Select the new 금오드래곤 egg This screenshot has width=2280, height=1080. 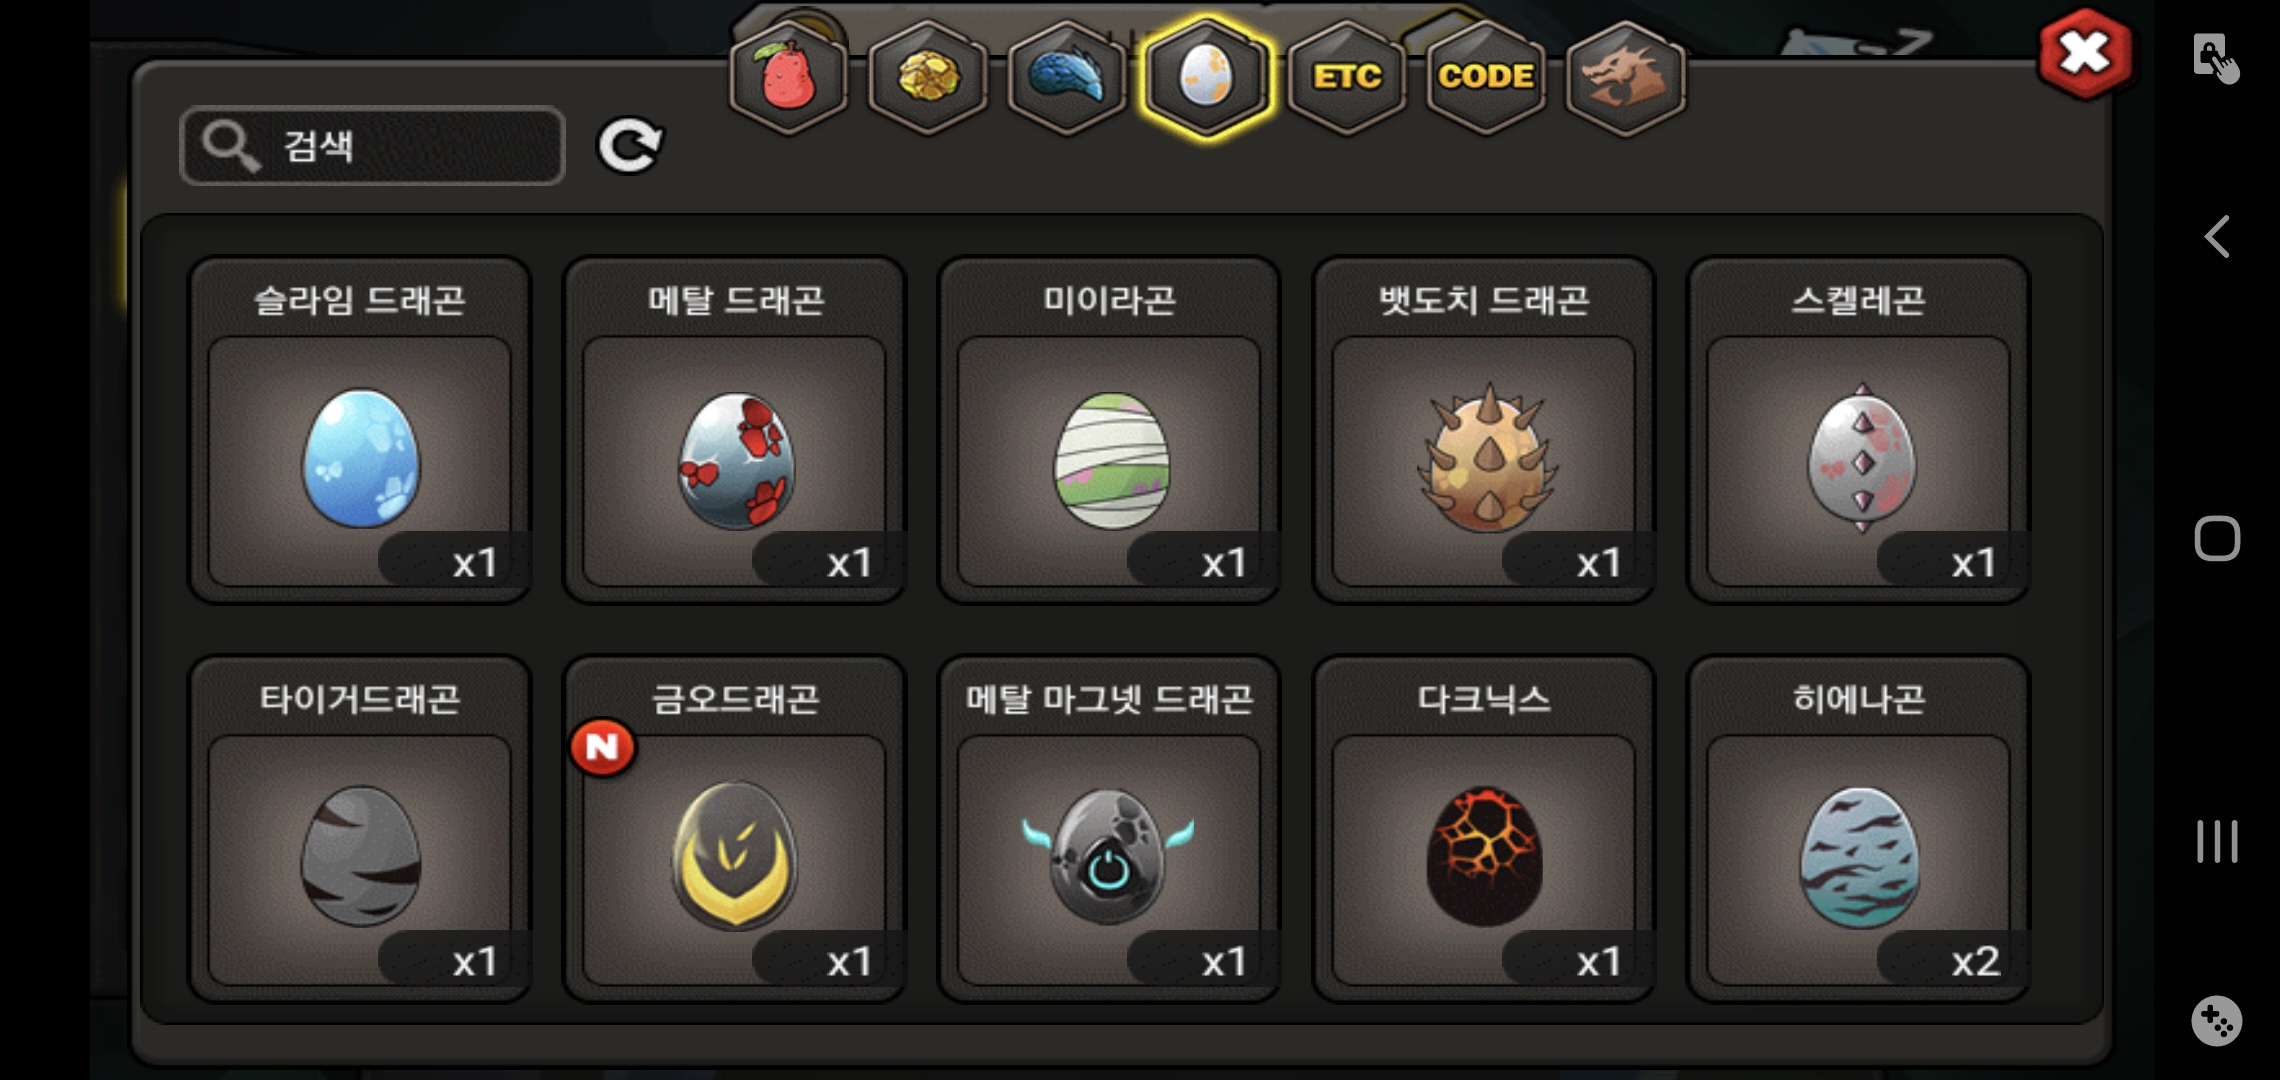(735, 829)
